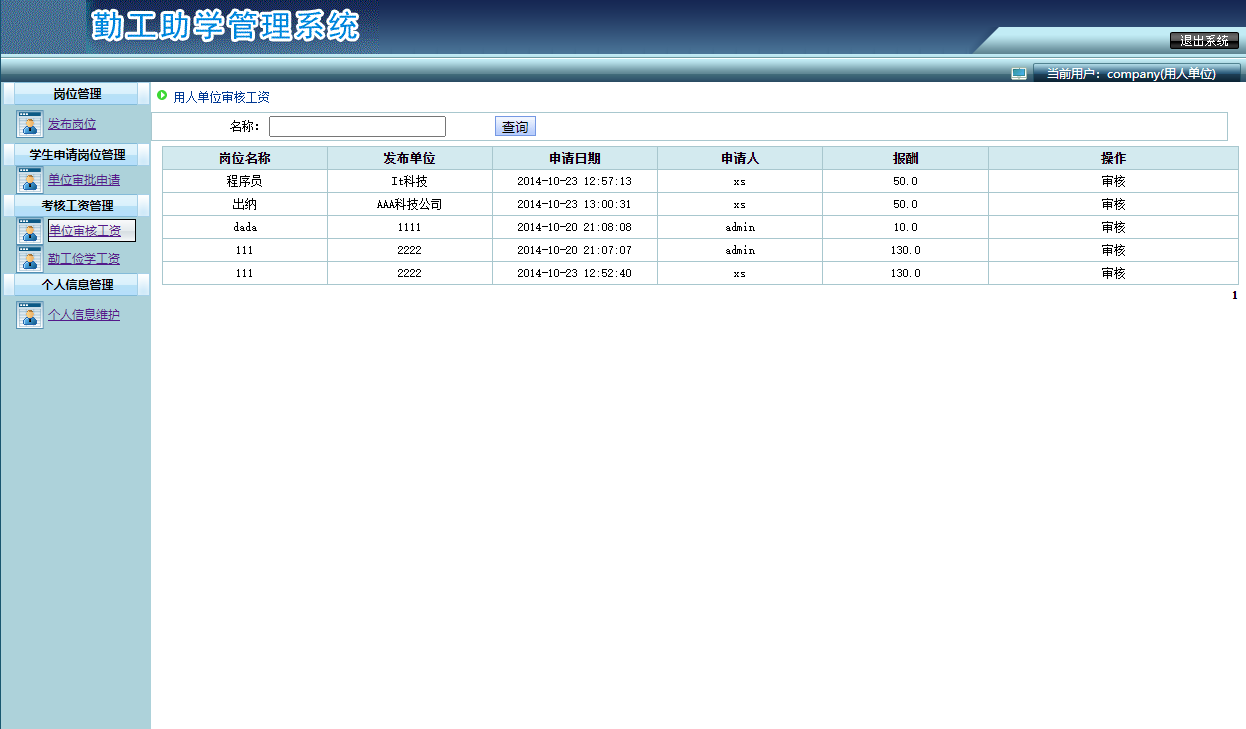Image resolution: width=1246 pixels, height=729 pixels.
Task: Click the avatar icon beside 单位审核工资
Action: click(x=28, y=230)
